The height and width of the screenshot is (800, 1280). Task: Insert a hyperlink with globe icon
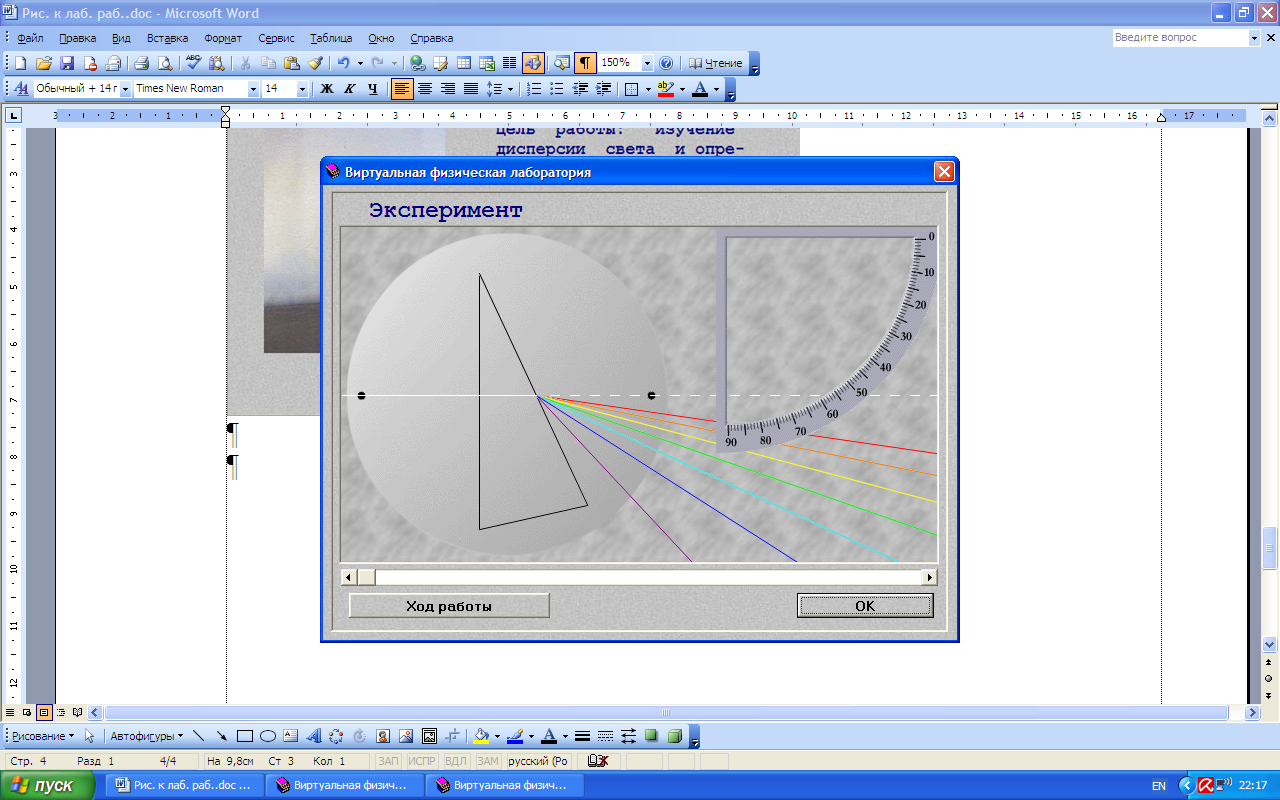click(418, 63)
